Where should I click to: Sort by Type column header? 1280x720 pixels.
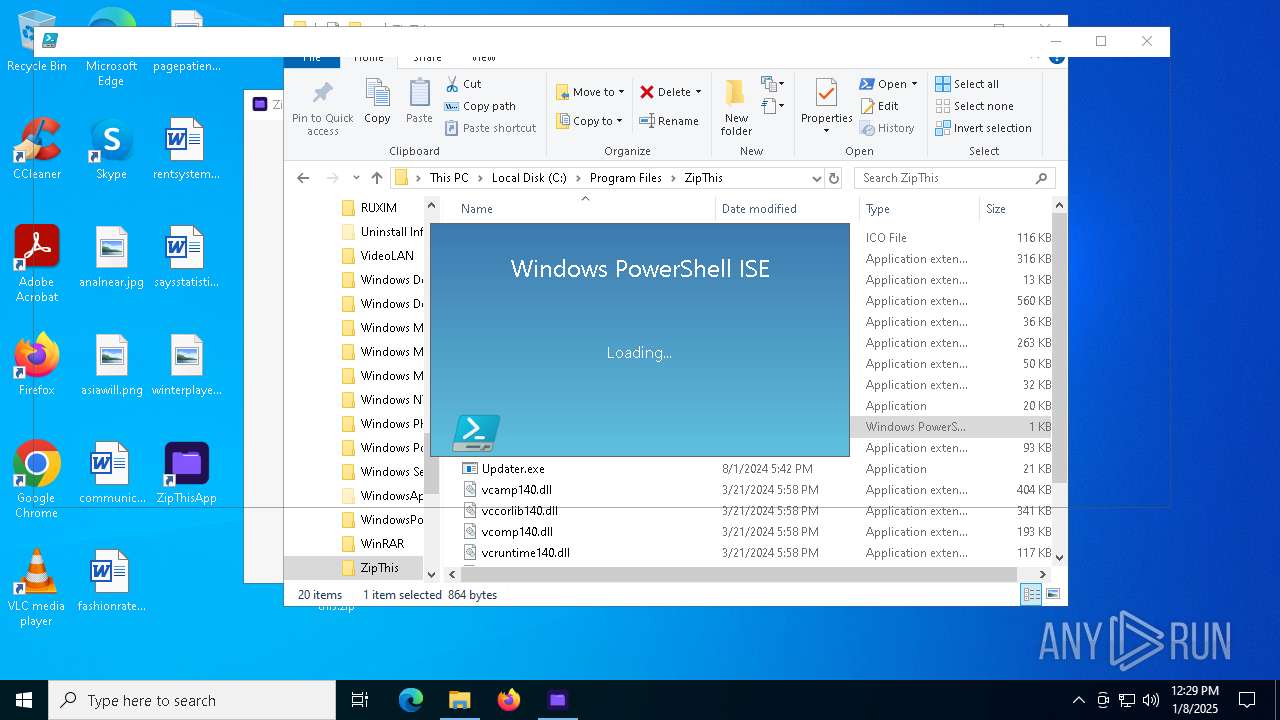pos(919,209)
